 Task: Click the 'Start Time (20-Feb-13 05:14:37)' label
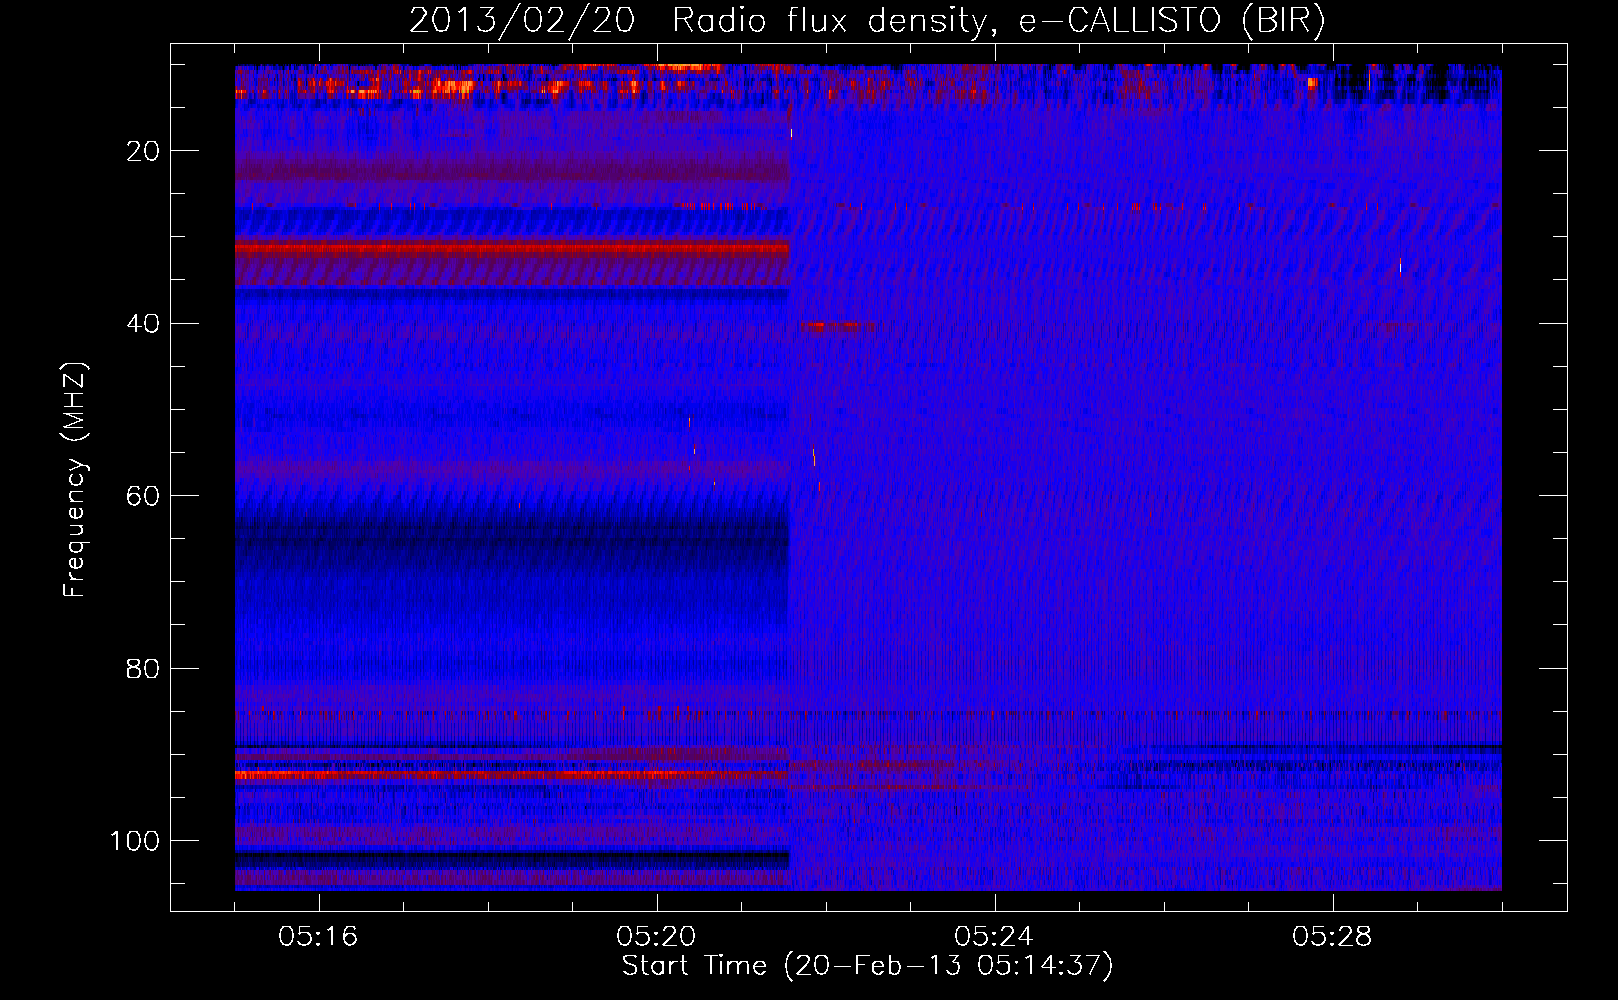point(867,966)
